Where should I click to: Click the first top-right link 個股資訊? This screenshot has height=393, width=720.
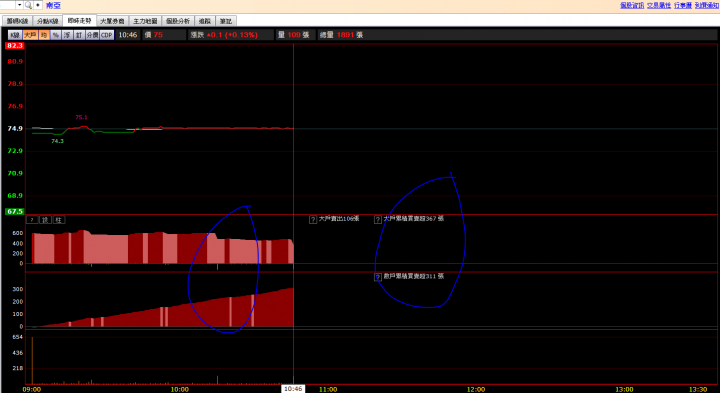632,5
